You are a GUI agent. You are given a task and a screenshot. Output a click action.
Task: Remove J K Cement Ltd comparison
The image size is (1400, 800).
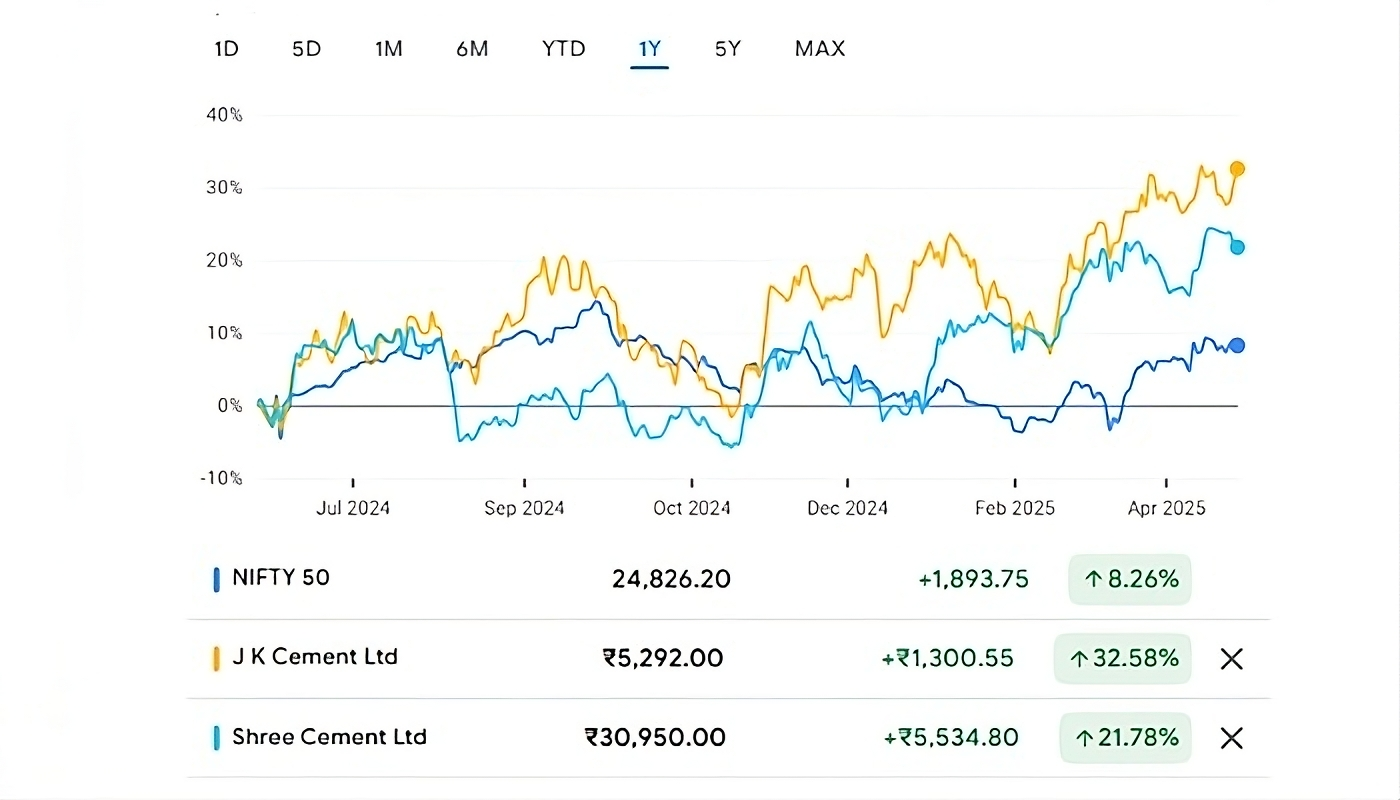tap(1232, 659)
